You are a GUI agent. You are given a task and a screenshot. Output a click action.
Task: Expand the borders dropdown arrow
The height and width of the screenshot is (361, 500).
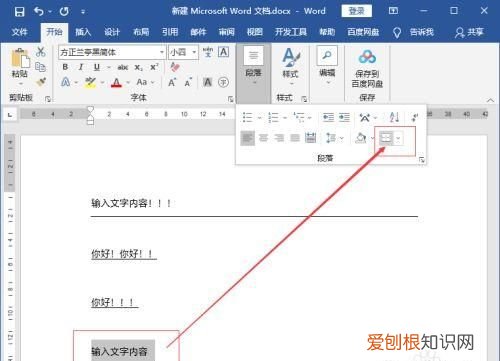399,138
